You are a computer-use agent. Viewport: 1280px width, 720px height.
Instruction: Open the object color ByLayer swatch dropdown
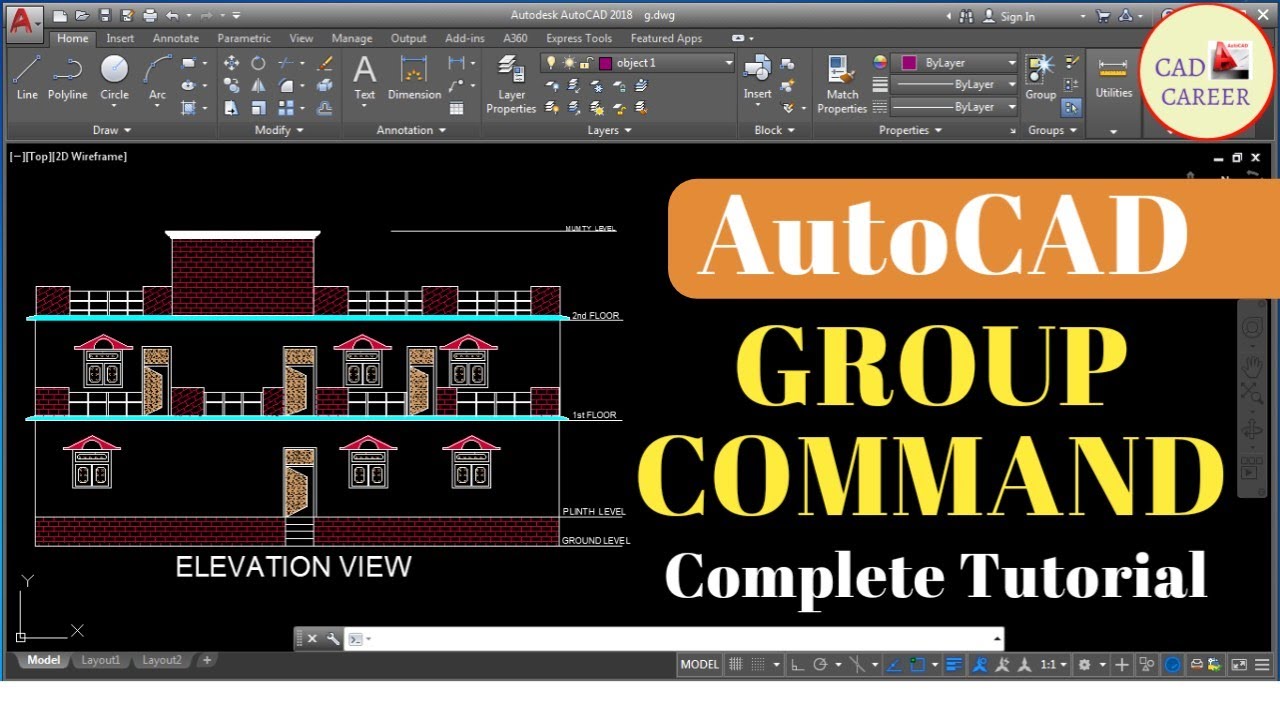(955, 63)
